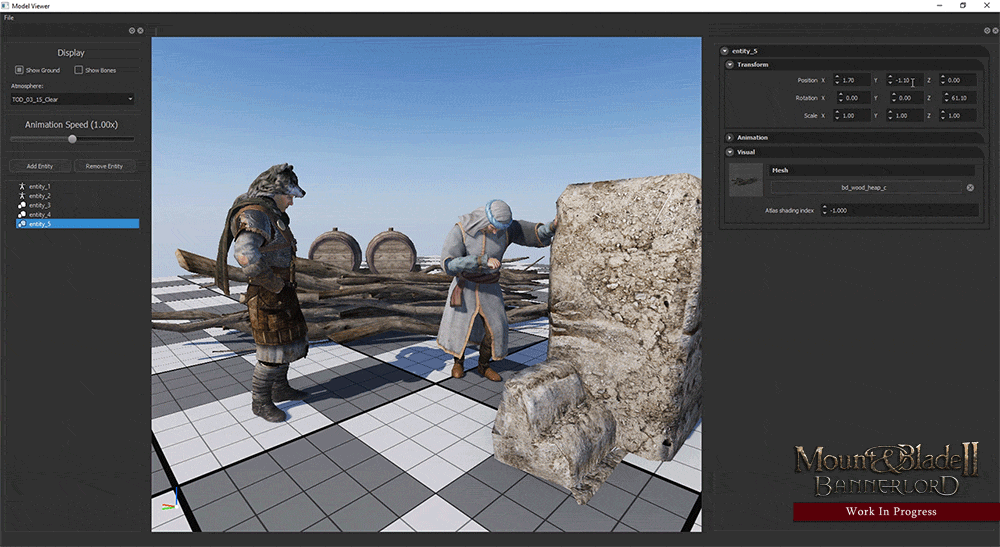This screenshot has width=1000, height=547.
Task: Enable the Show Bones checkbox
Action: (x=79, y=70)
